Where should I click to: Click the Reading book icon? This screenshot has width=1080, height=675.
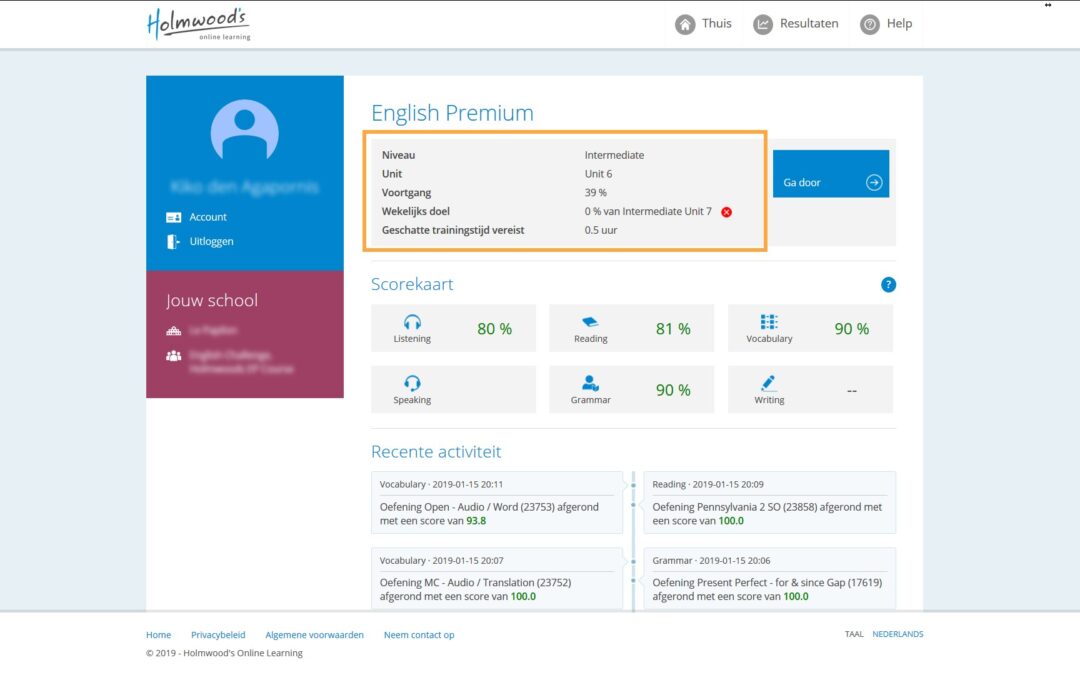[590, 322]
